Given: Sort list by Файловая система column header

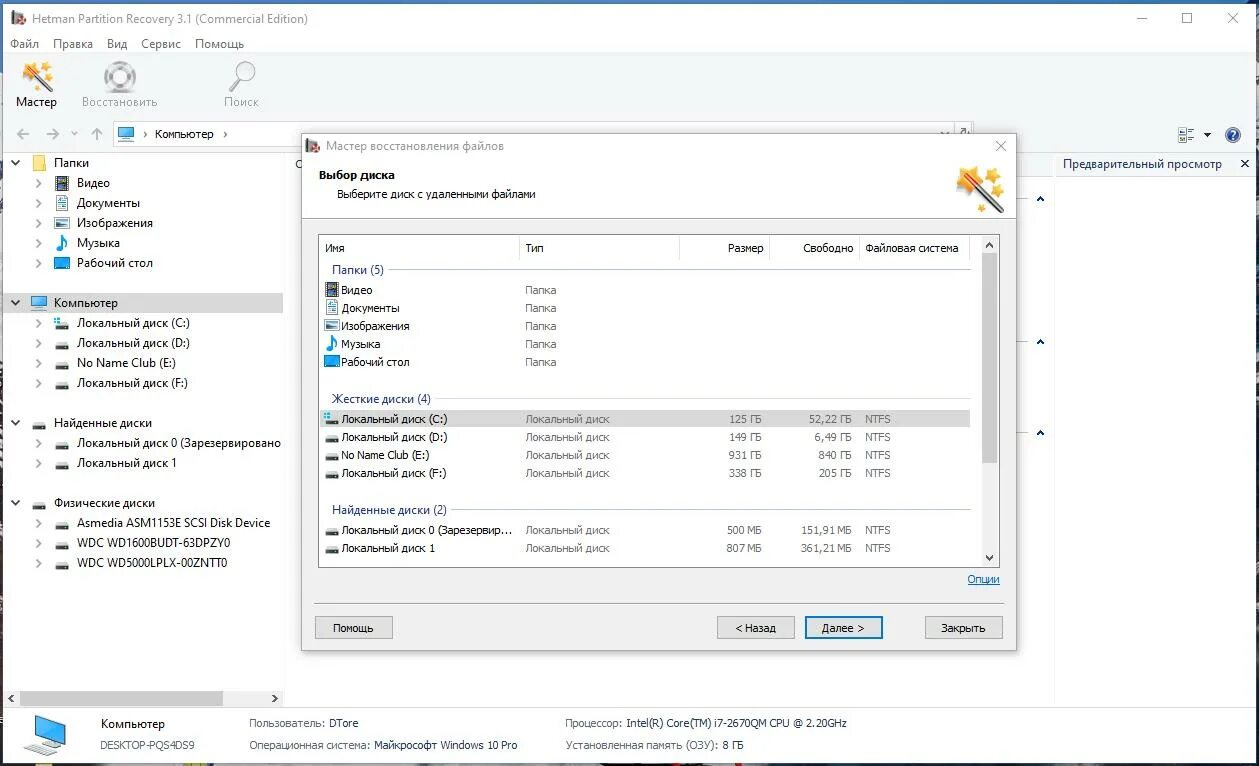Looking at the screenshot, I should [914, 248].
